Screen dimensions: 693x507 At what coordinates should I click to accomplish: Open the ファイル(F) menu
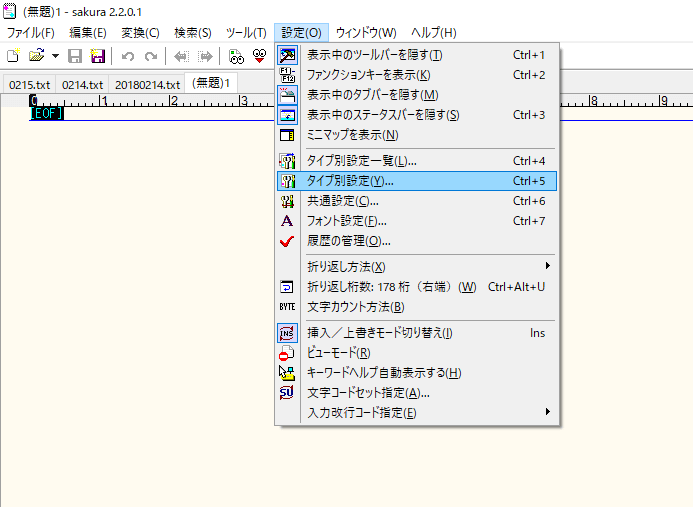click(30, 33)
